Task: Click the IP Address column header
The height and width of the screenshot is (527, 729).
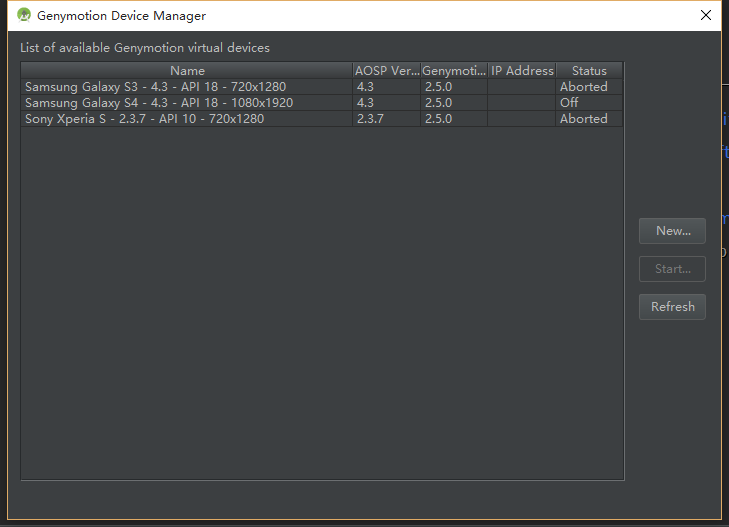Action: click(x=522, y=71)
